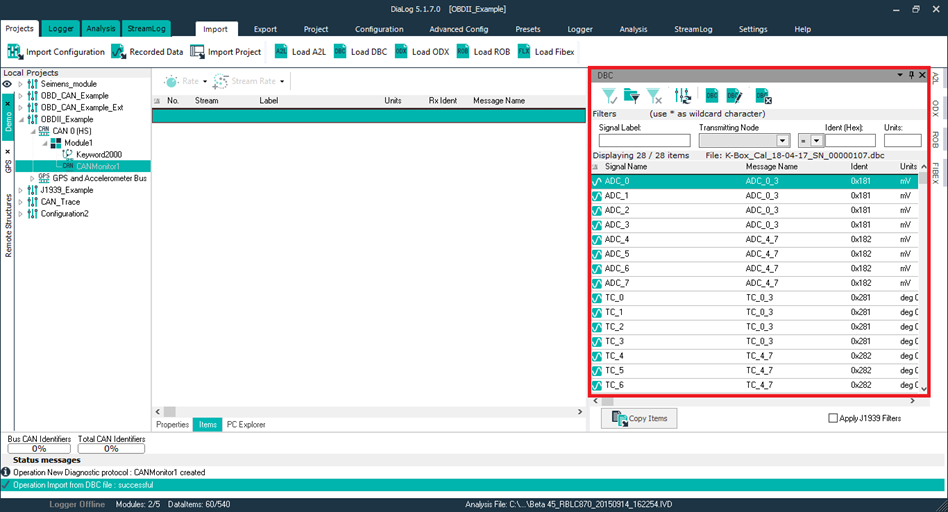Open the Configuration ribbon tab

coord(379,29)
